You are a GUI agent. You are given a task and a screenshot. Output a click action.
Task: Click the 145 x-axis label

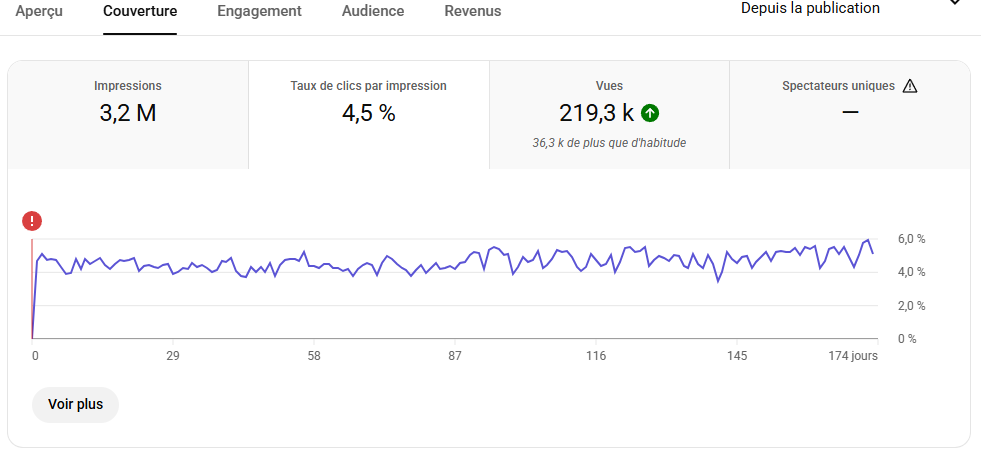[x=737, y=356]
